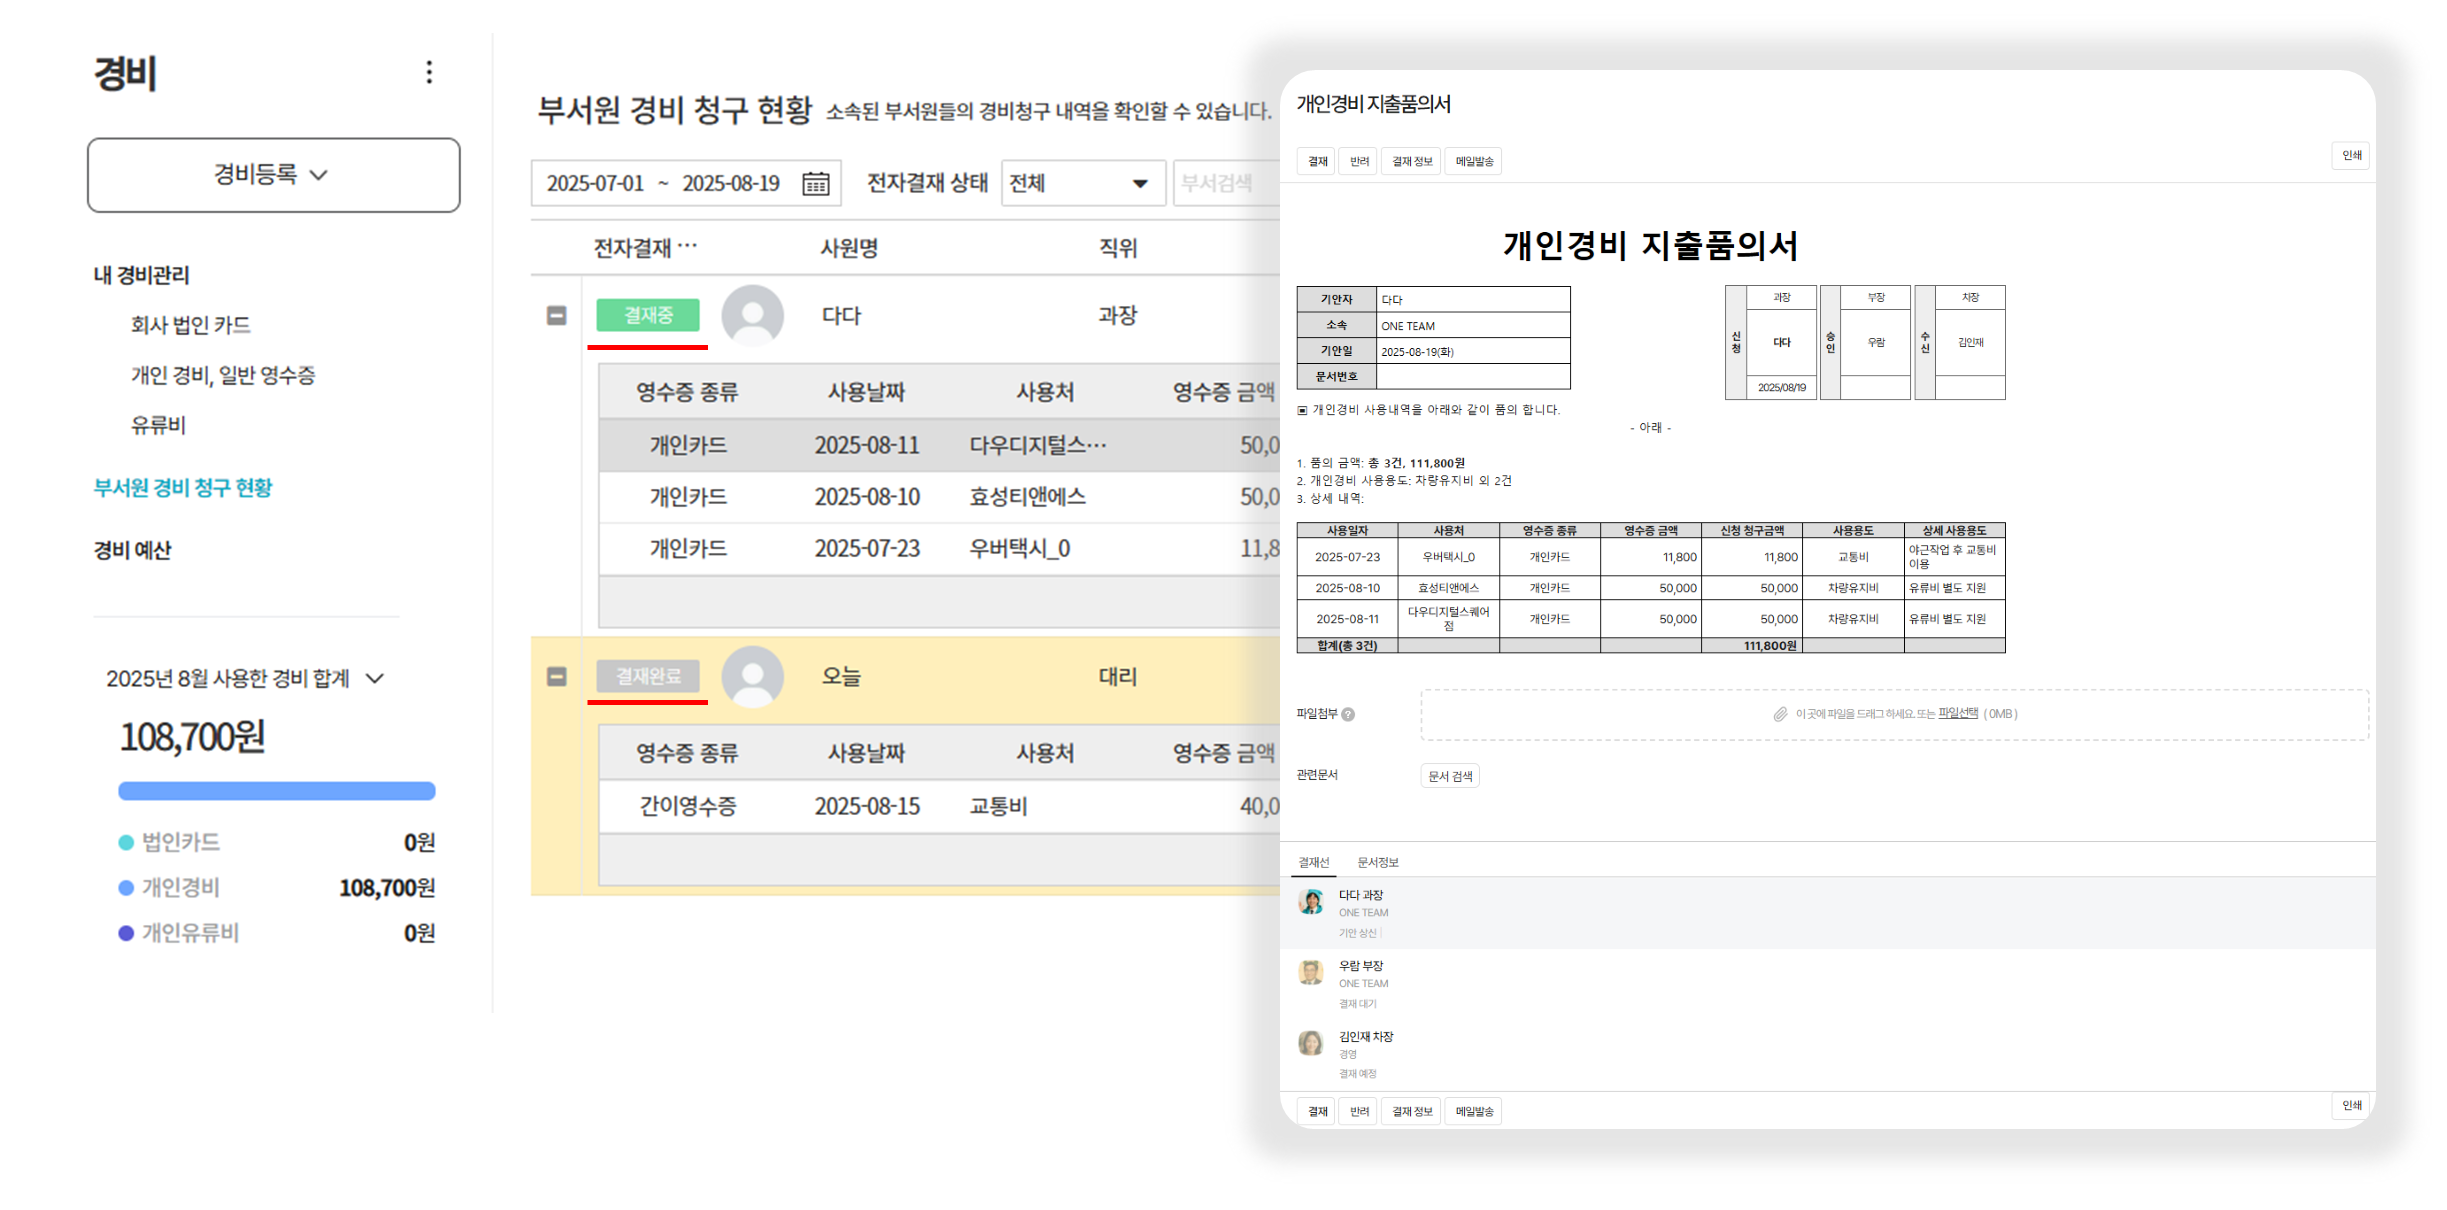Click the paperclip attachment icon

coord(1780,714)
